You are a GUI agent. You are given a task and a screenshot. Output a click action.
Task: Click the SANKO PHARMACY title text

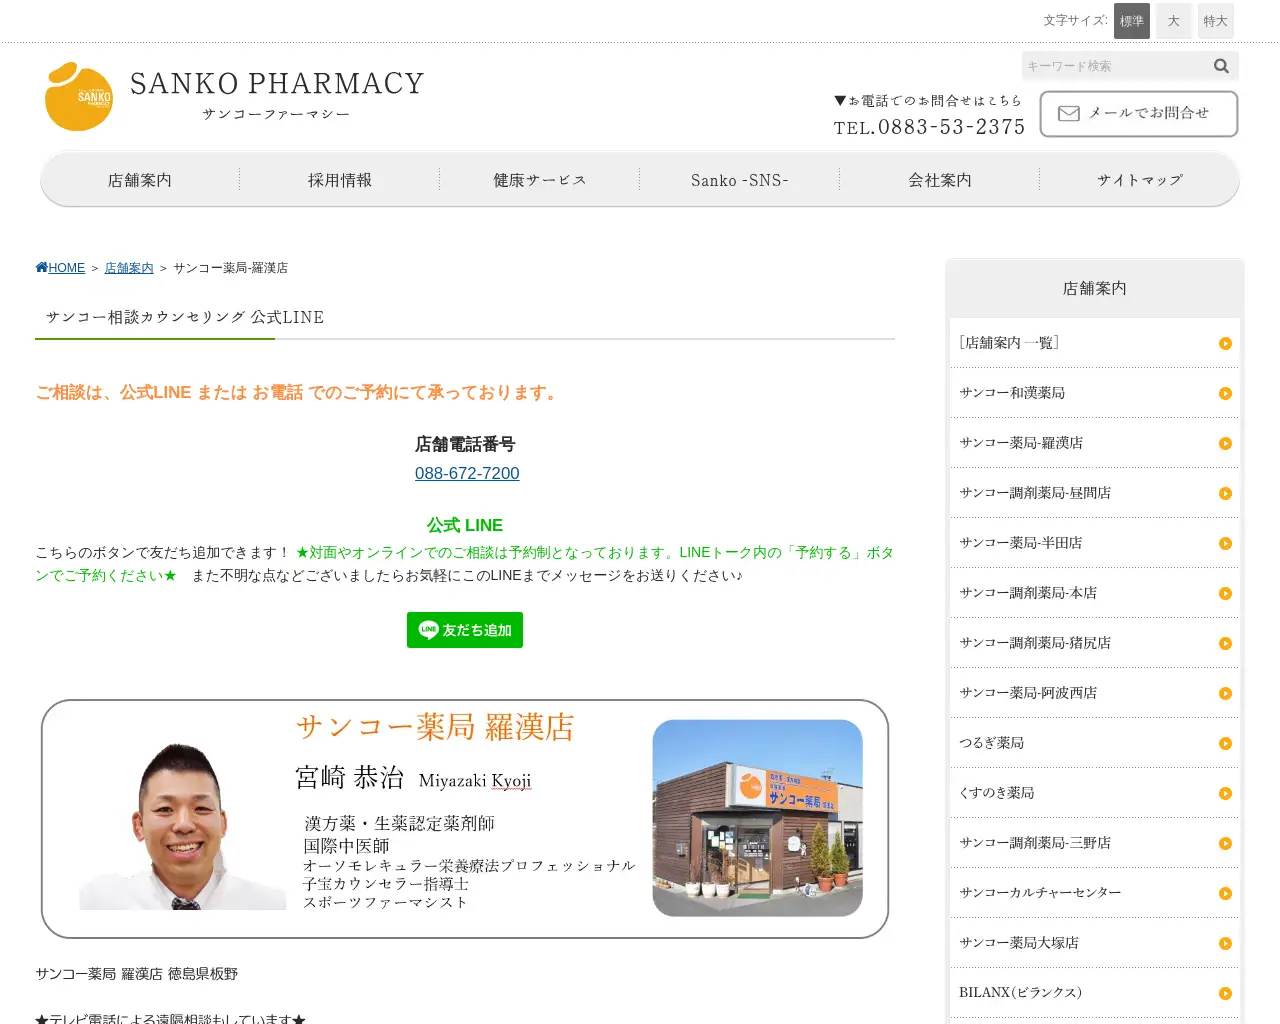277,83
